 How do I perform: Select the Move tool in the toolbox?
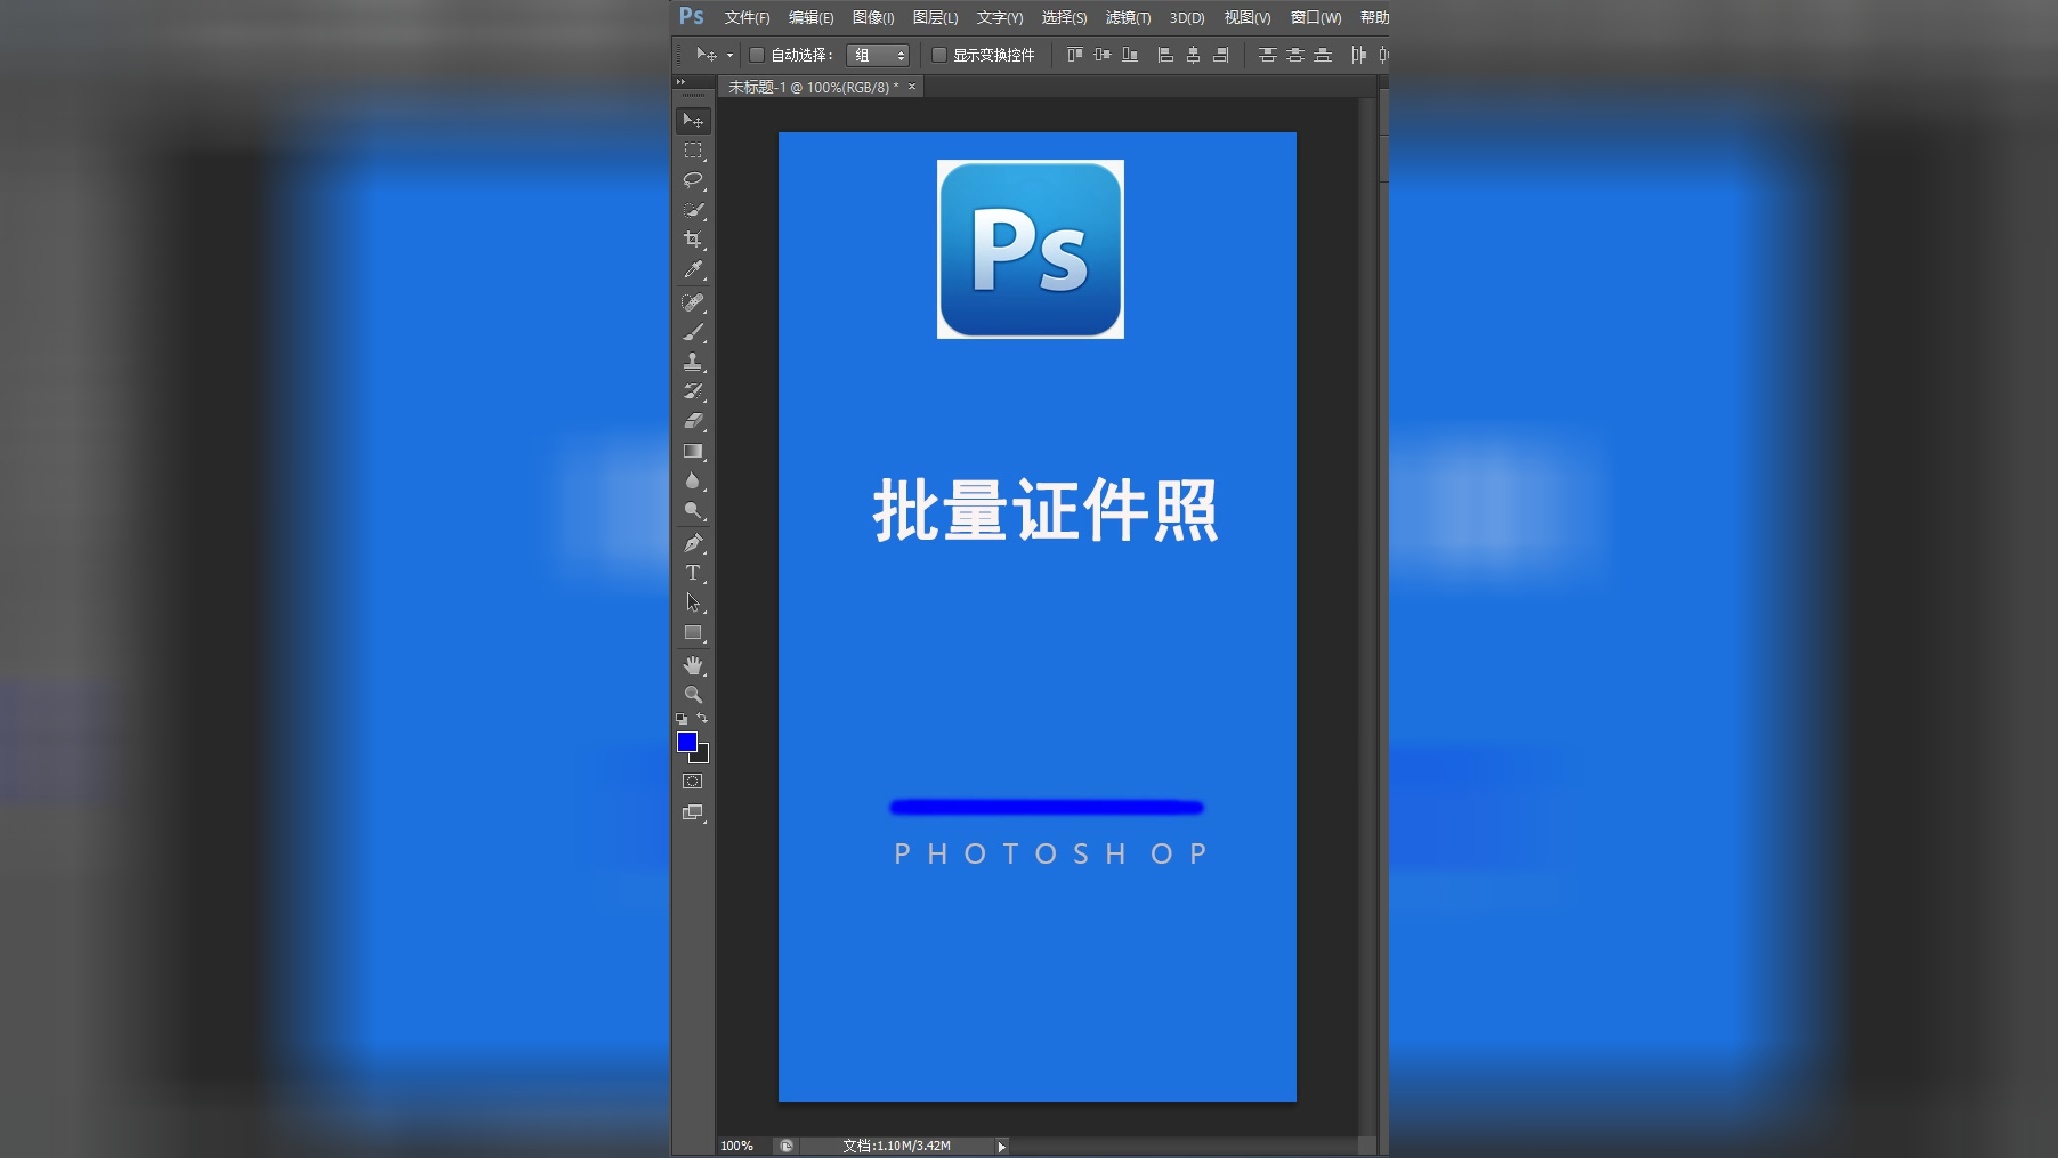tap(693, 120)
